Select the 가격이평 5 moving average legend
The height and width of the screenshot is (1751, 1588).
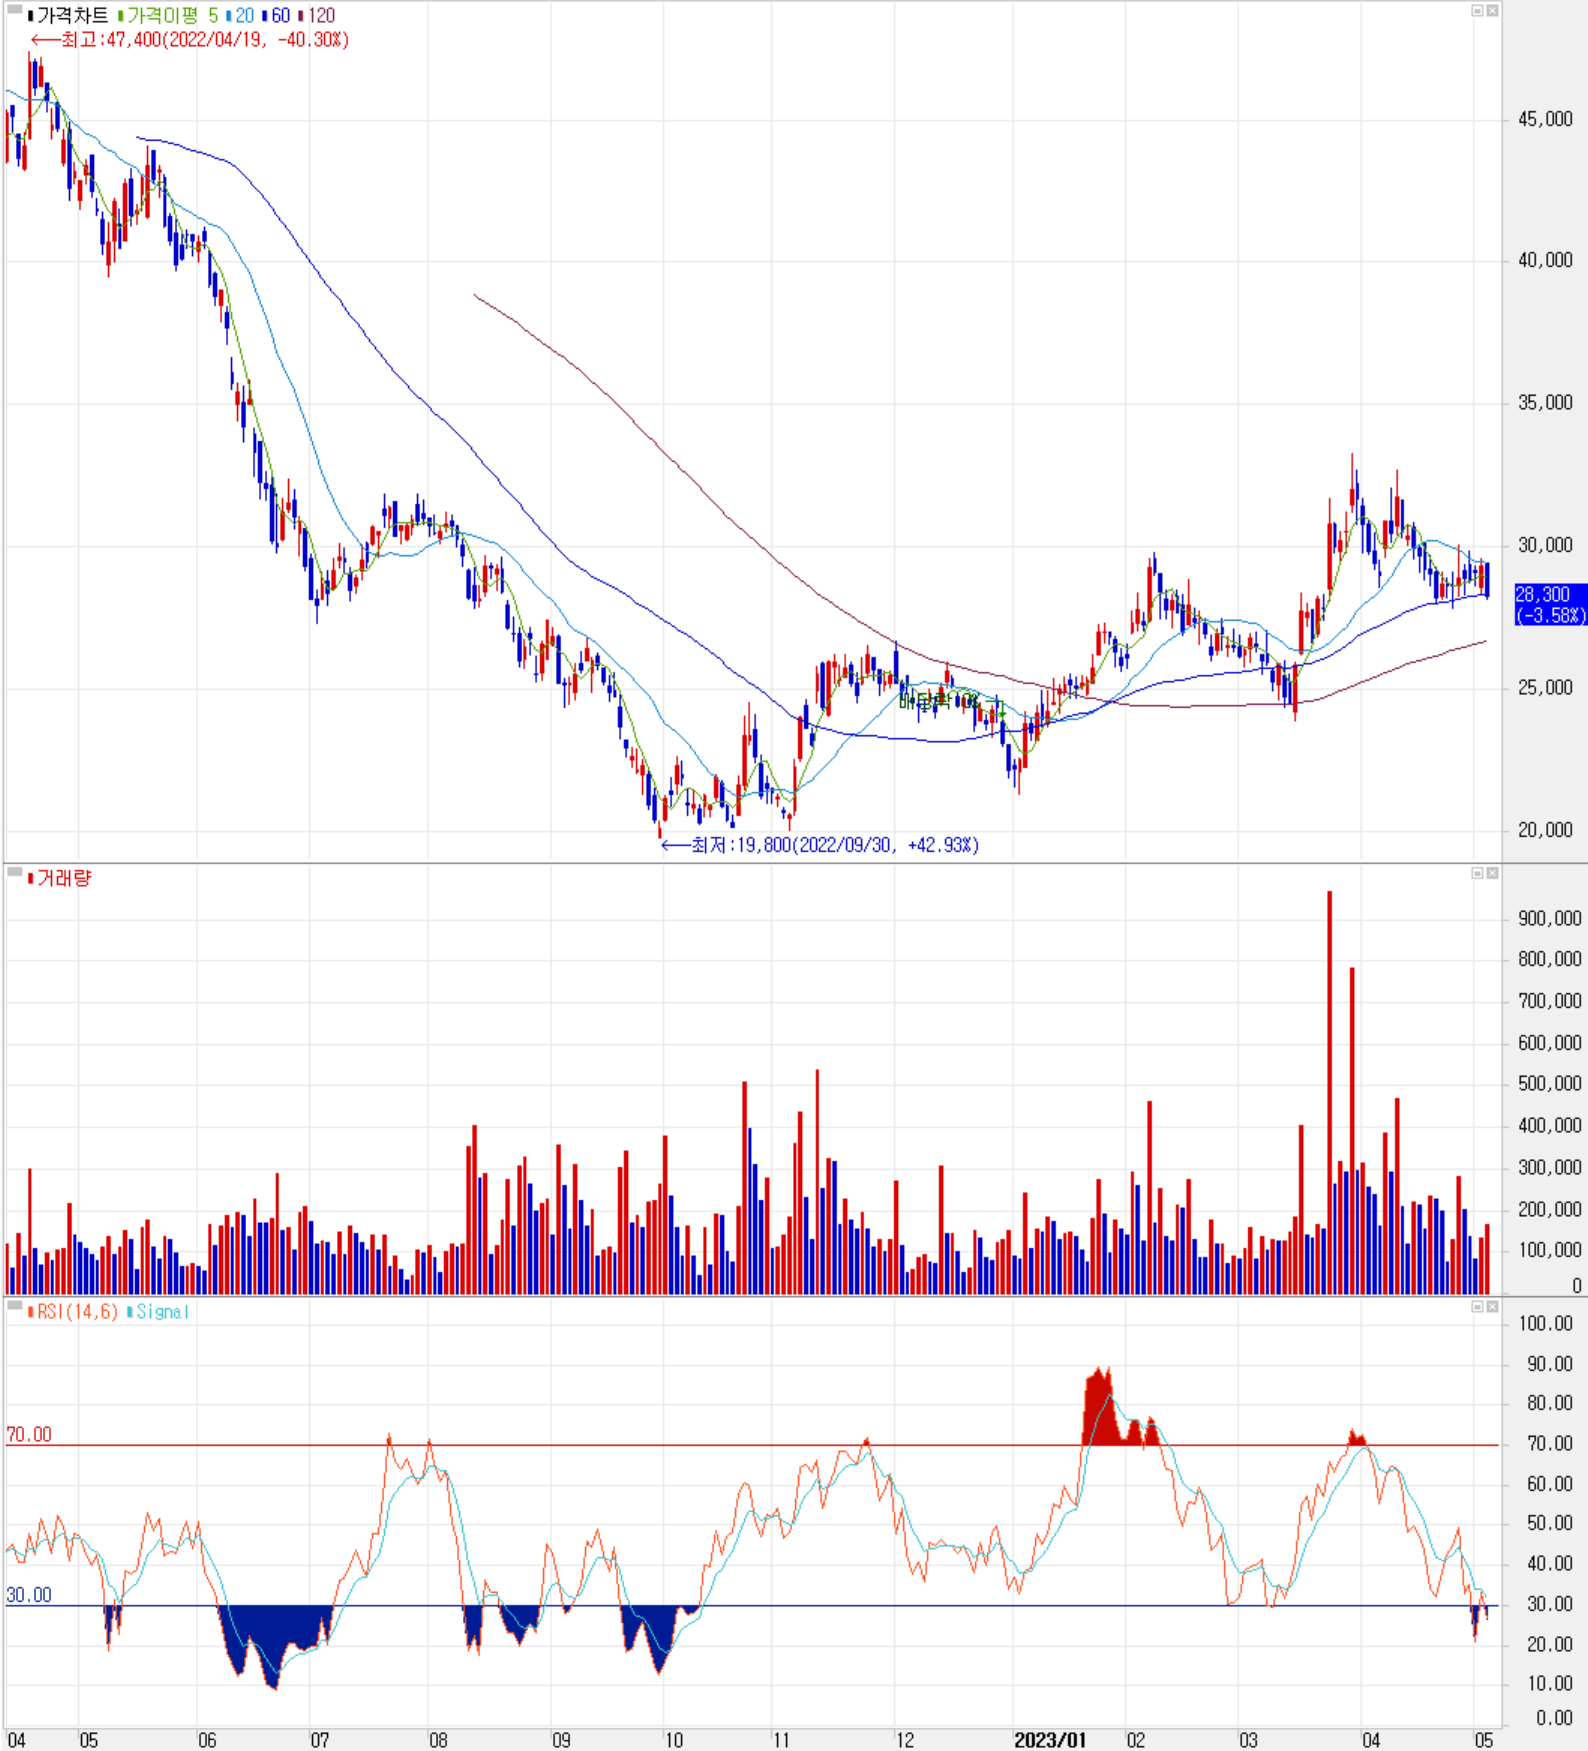[x=168, y=16]
